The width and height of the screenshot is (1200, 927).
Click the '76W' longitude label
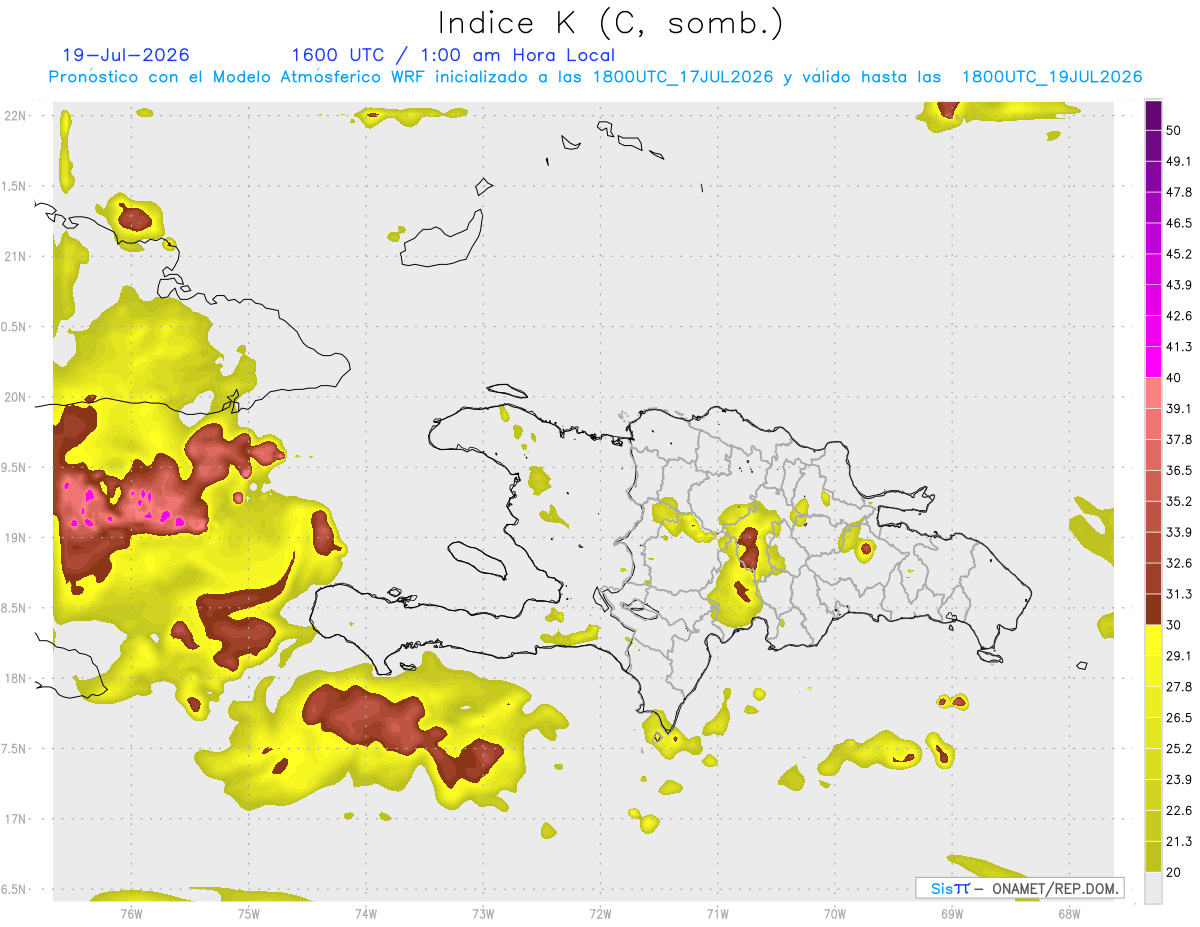click(131, 913)
